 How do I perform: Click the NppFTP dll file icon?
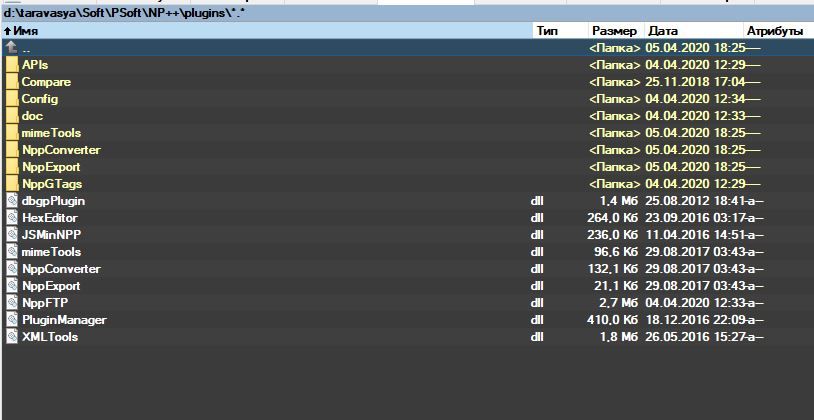coord(12,303)
